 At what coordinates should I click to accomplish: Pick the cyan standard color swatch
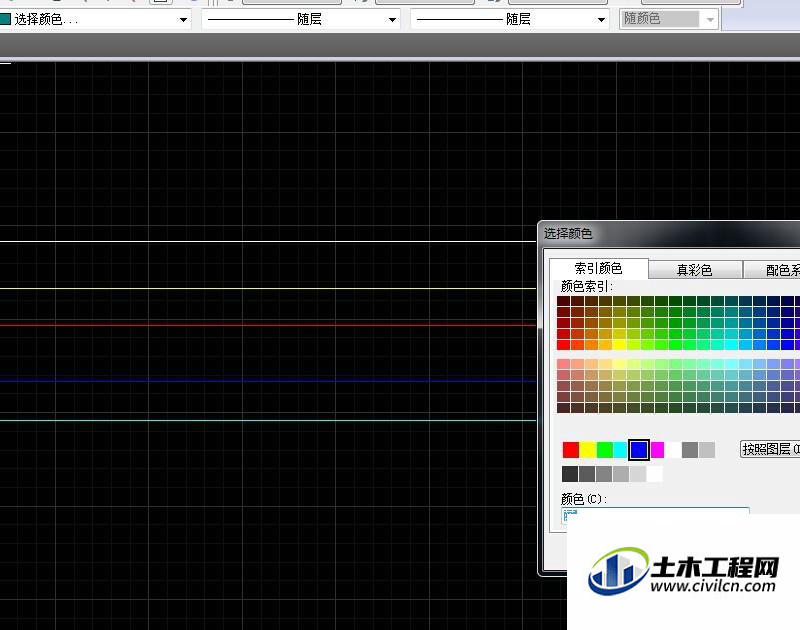pos(620,450)
